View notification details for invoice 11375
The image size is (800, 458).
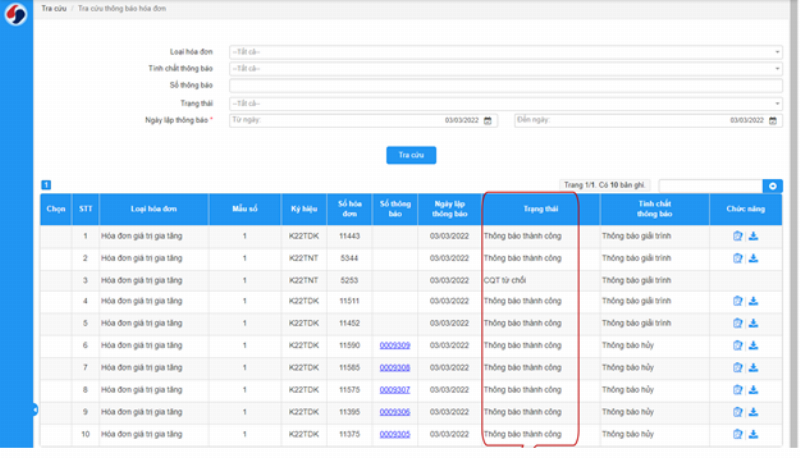tap(737, 434)
